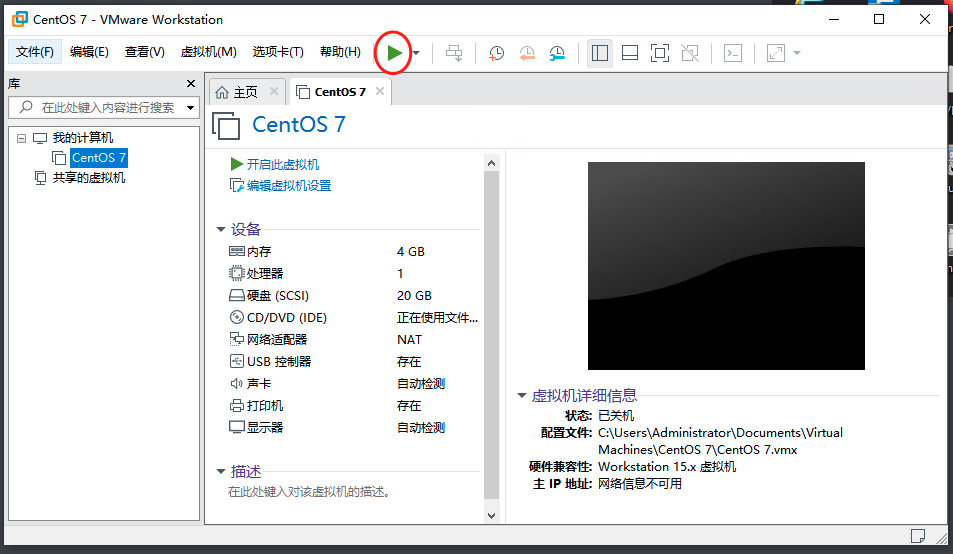Click the Workstation 15.x 虚拟机 compatibility value
This screenshot has height=554, width=953.
[667, 467]
